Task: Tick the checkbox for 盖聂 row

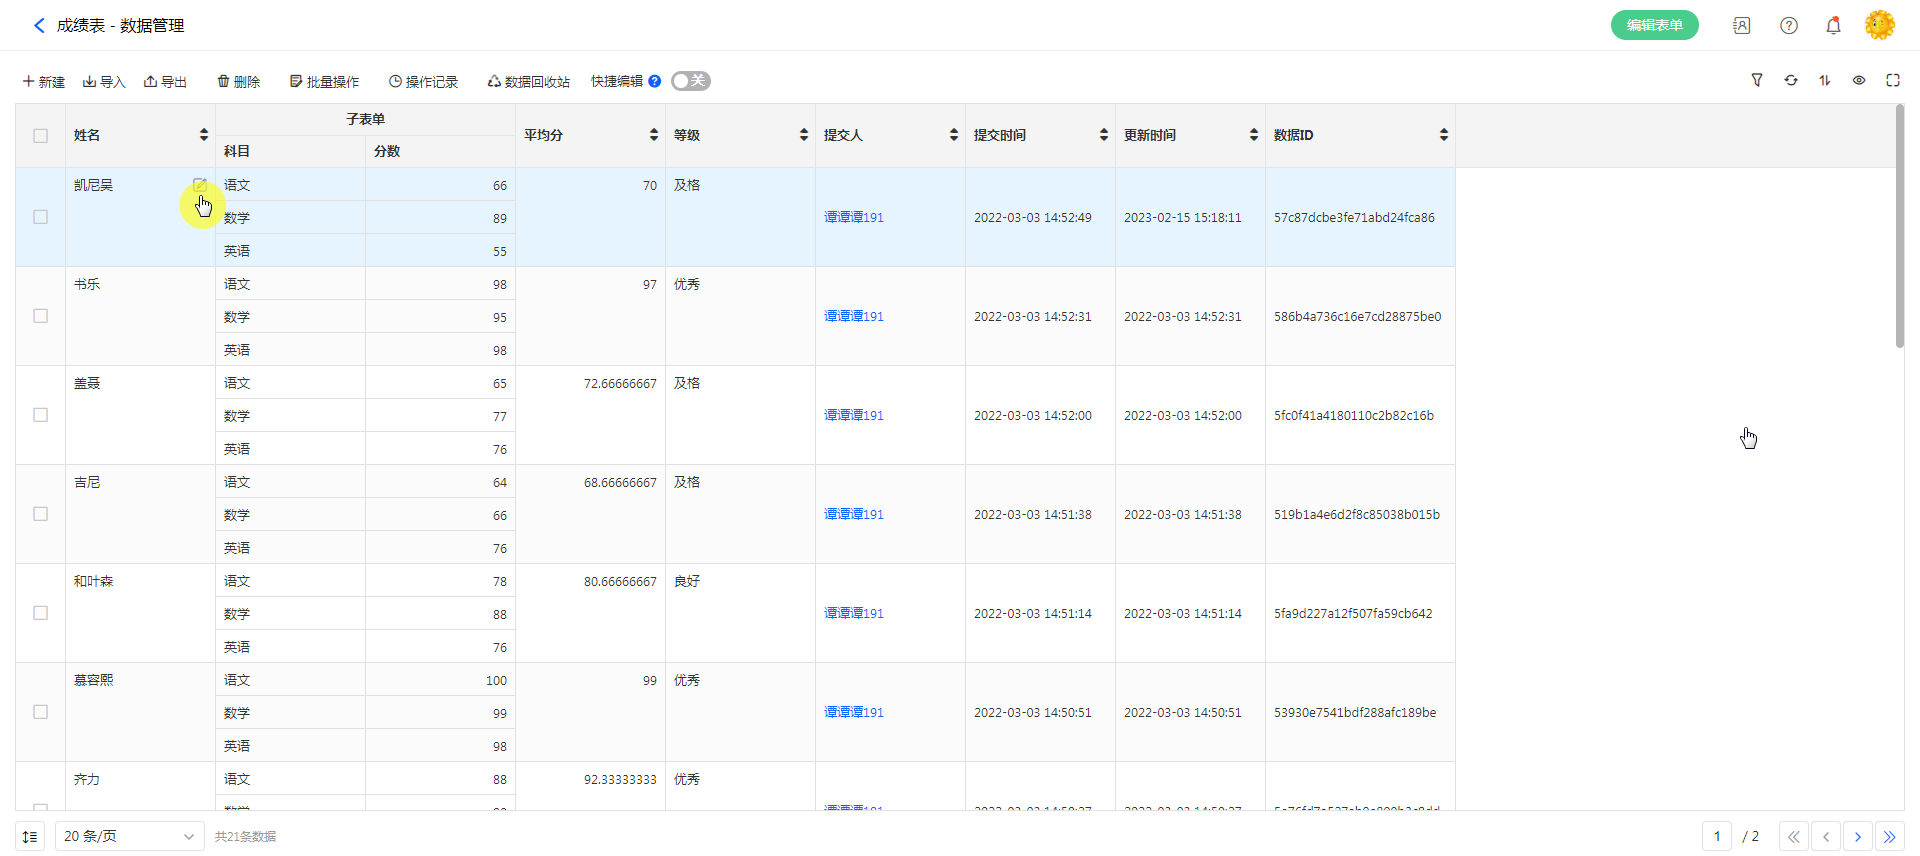Action: (41, 415)
